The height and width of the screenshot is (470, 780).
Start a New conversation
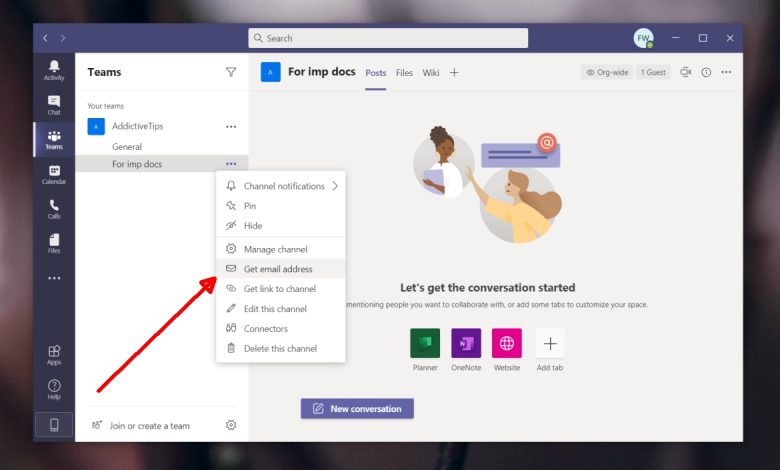coord(357,409)
